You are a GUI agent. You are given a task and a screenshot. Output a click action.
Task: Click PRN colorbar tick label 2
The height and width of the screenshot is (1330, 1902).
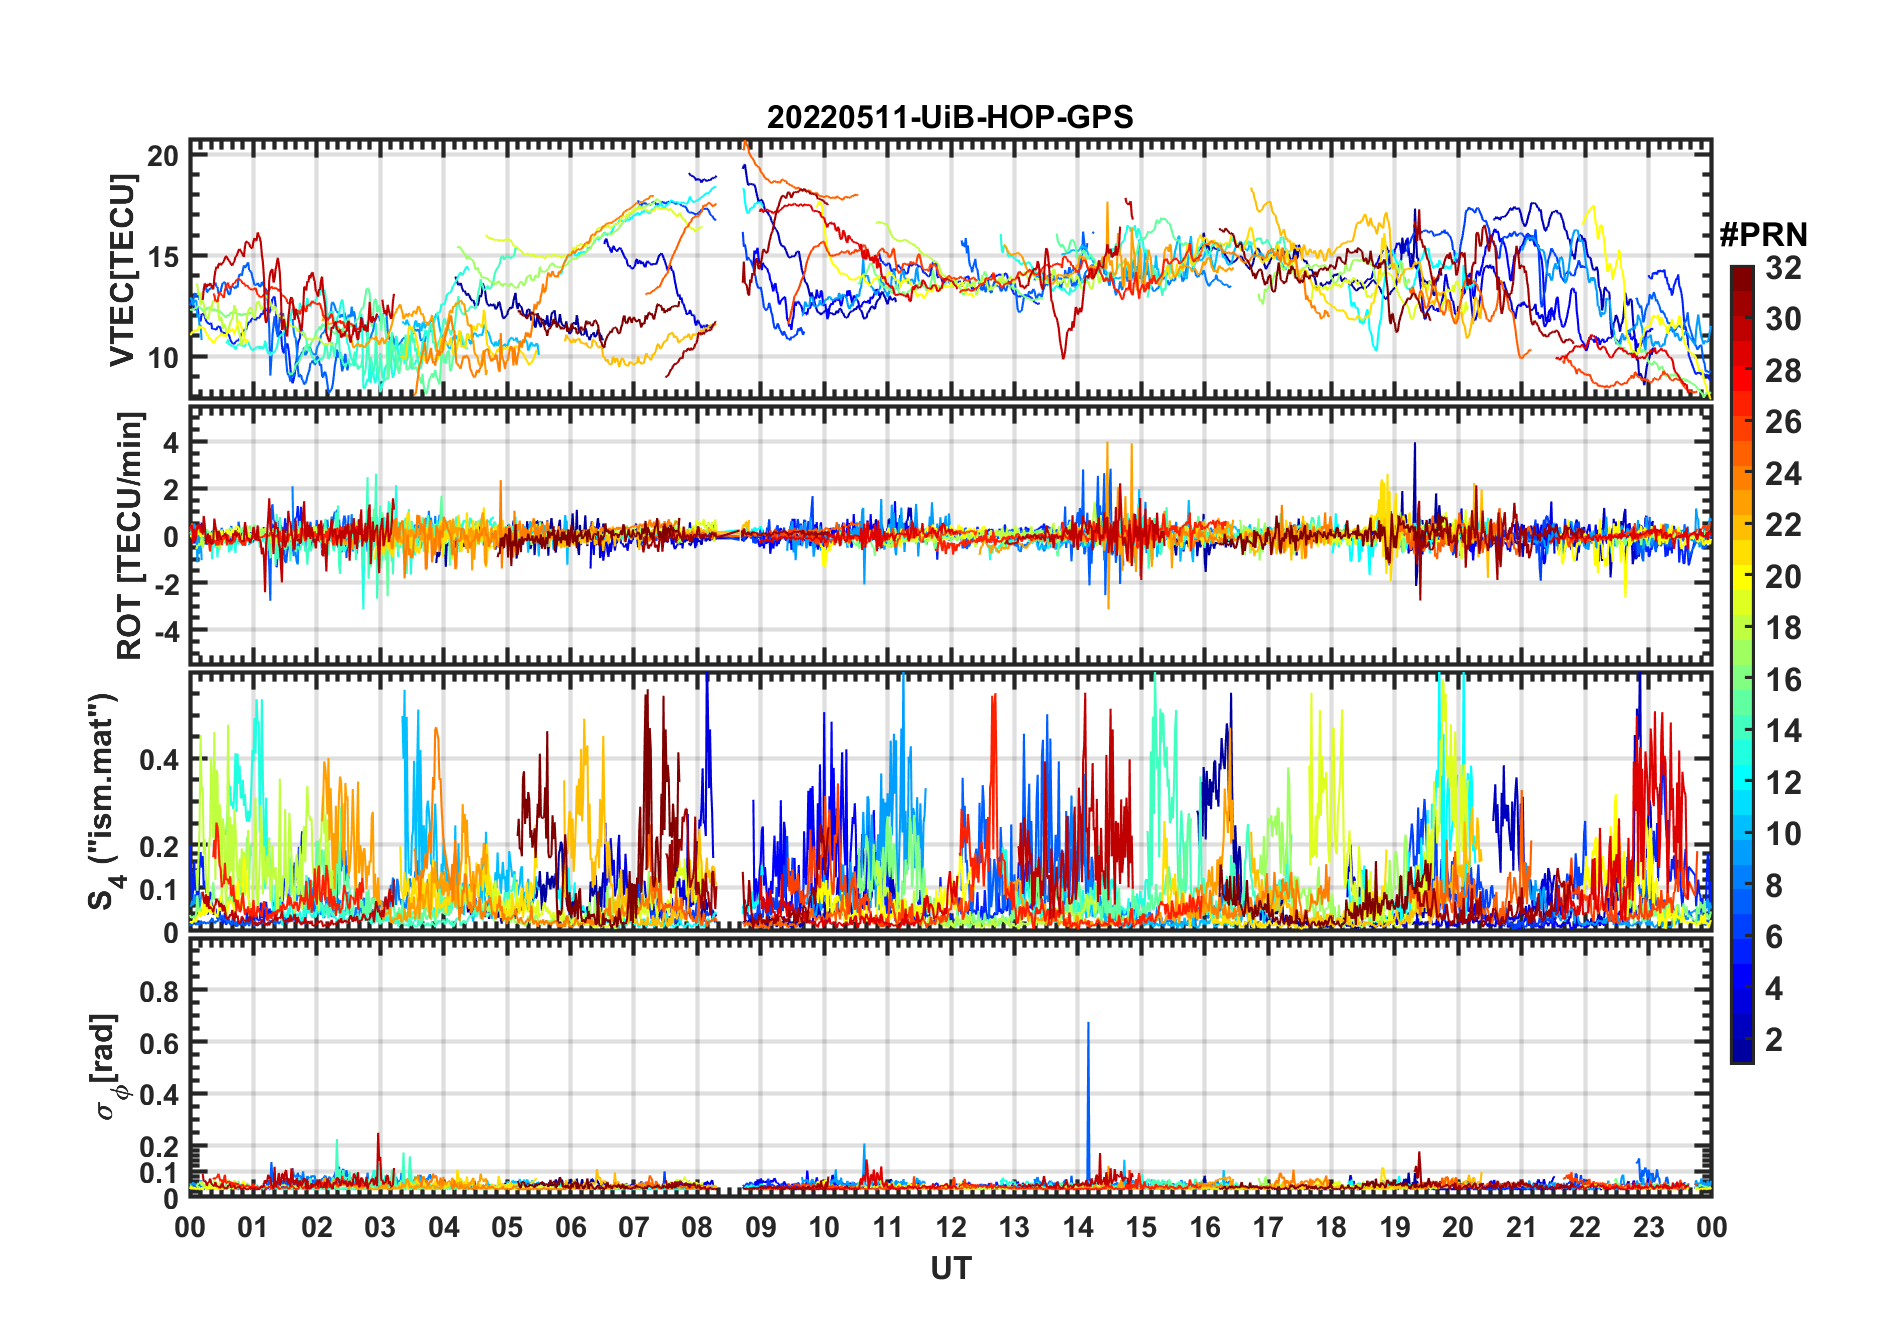click(1774, 1040)
